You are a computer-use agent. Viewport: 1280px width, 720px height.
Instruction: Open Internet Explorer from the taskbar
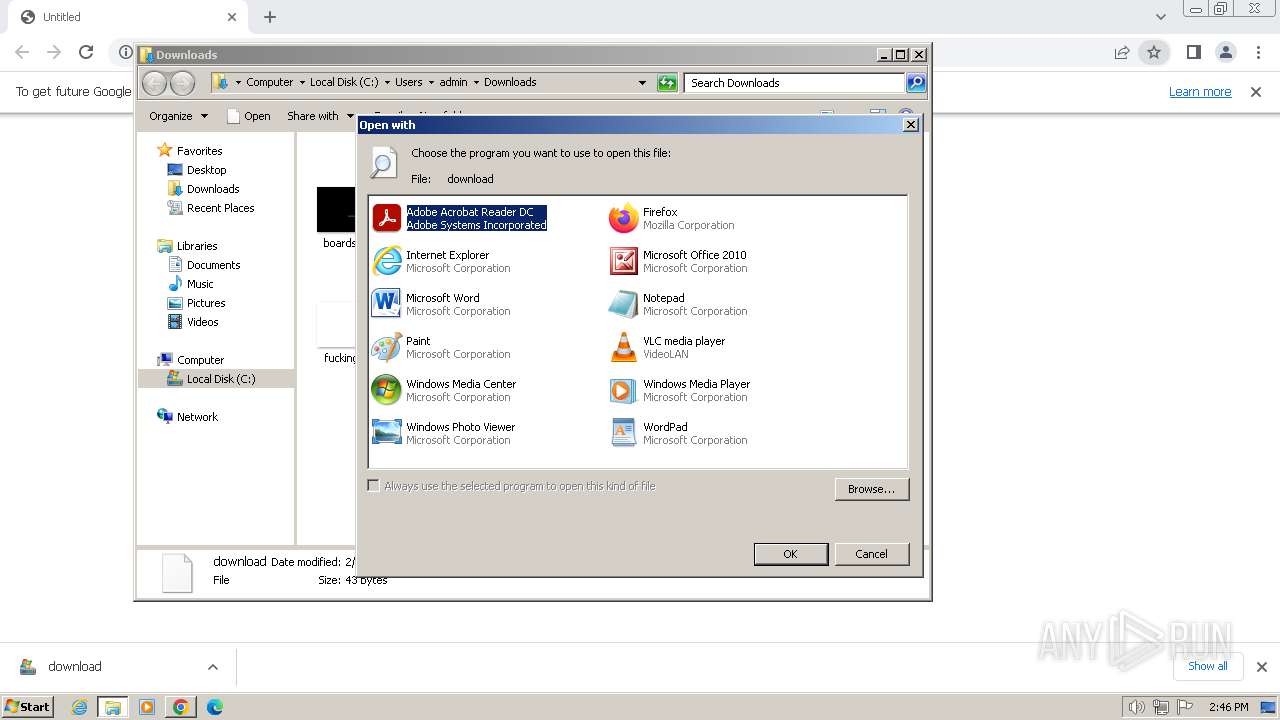click(x=79, y=707)
